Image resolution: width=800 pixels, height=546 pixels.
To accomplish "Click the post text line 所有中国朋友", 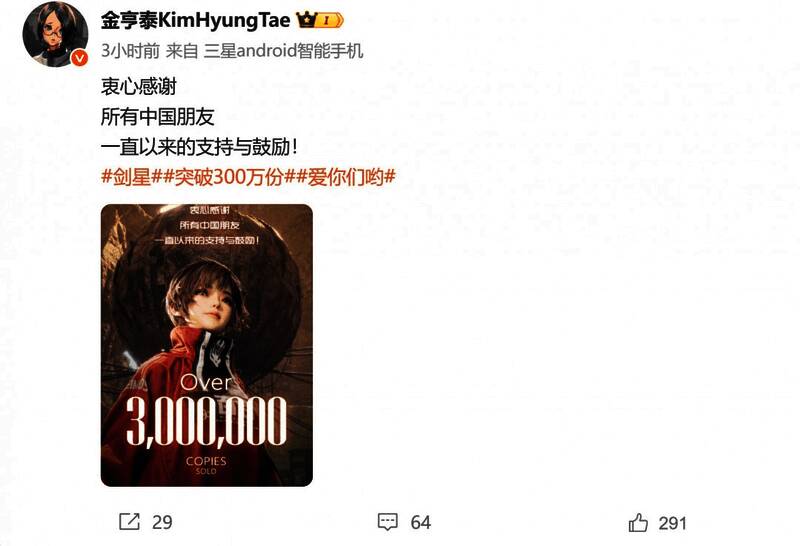I will 158,117.
